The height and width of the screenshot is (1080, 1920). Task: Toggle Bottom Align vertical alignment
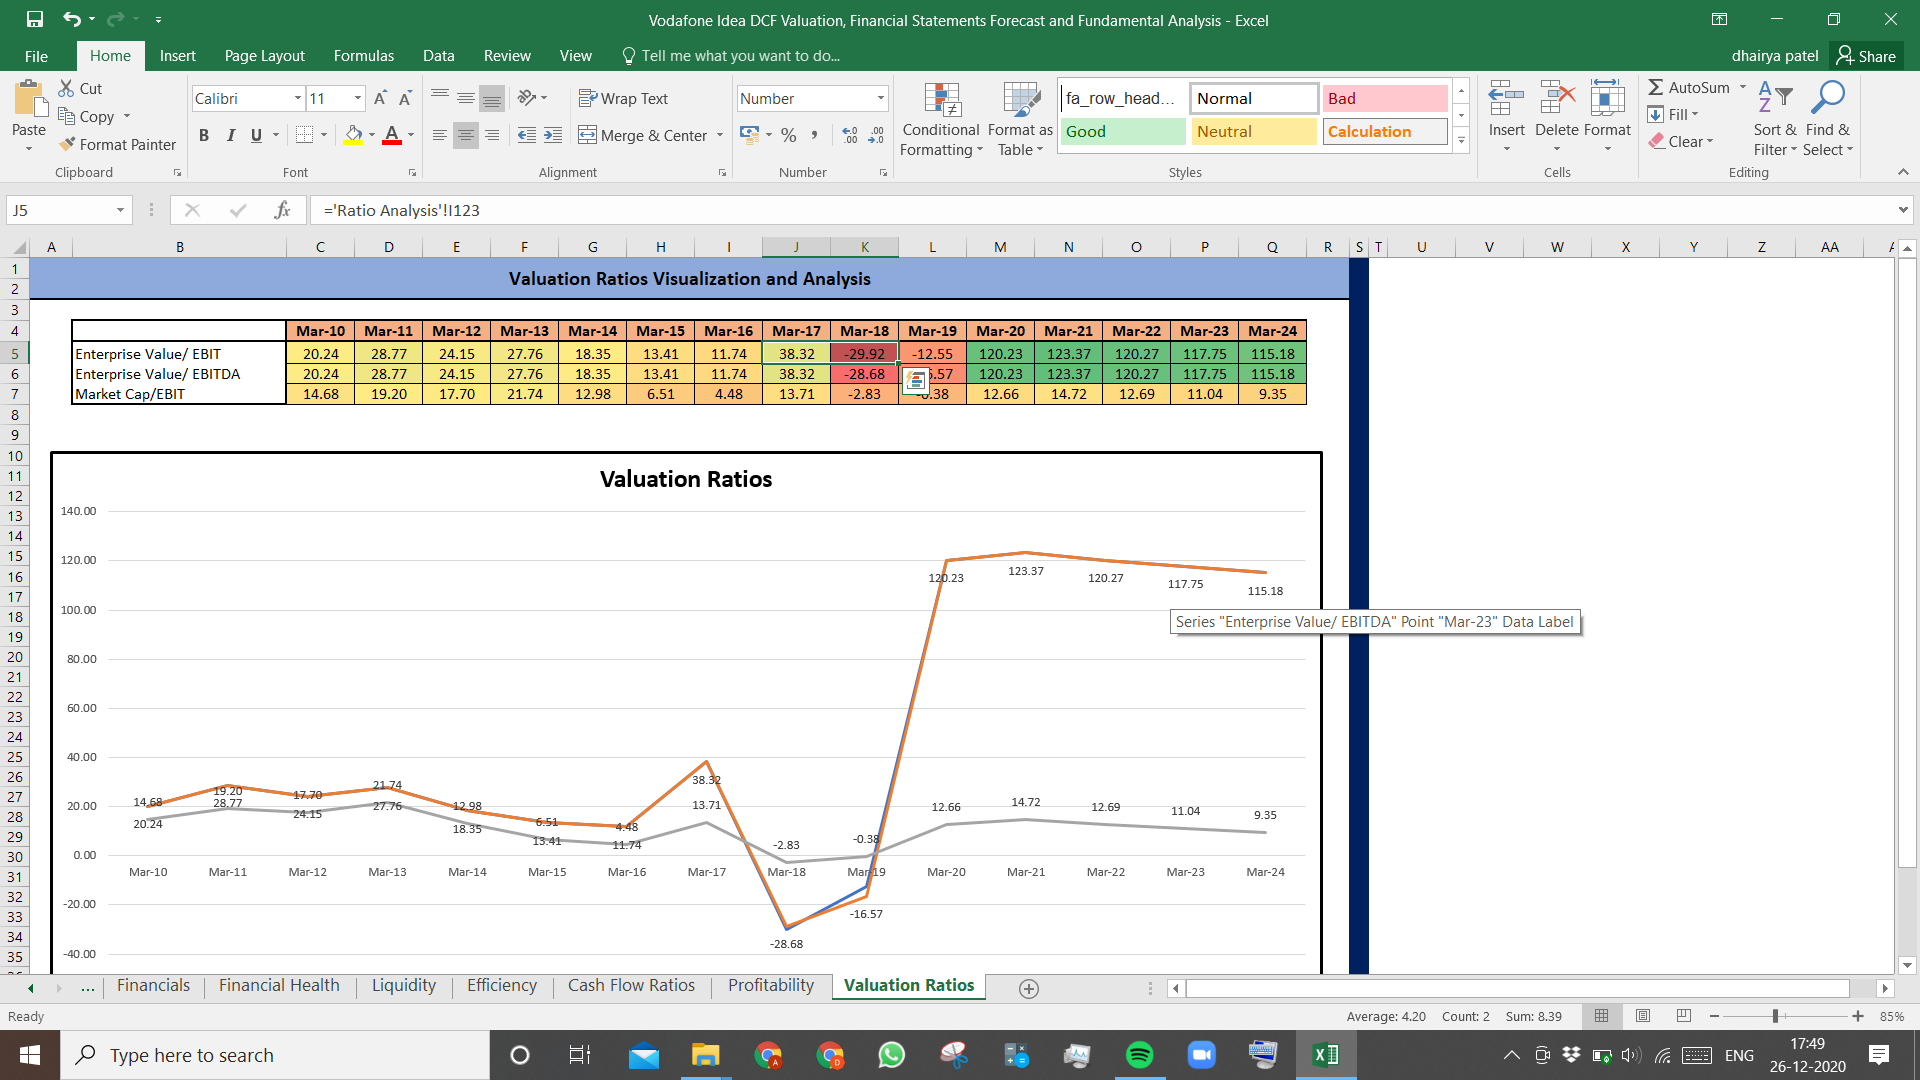(x=492, y=98)
